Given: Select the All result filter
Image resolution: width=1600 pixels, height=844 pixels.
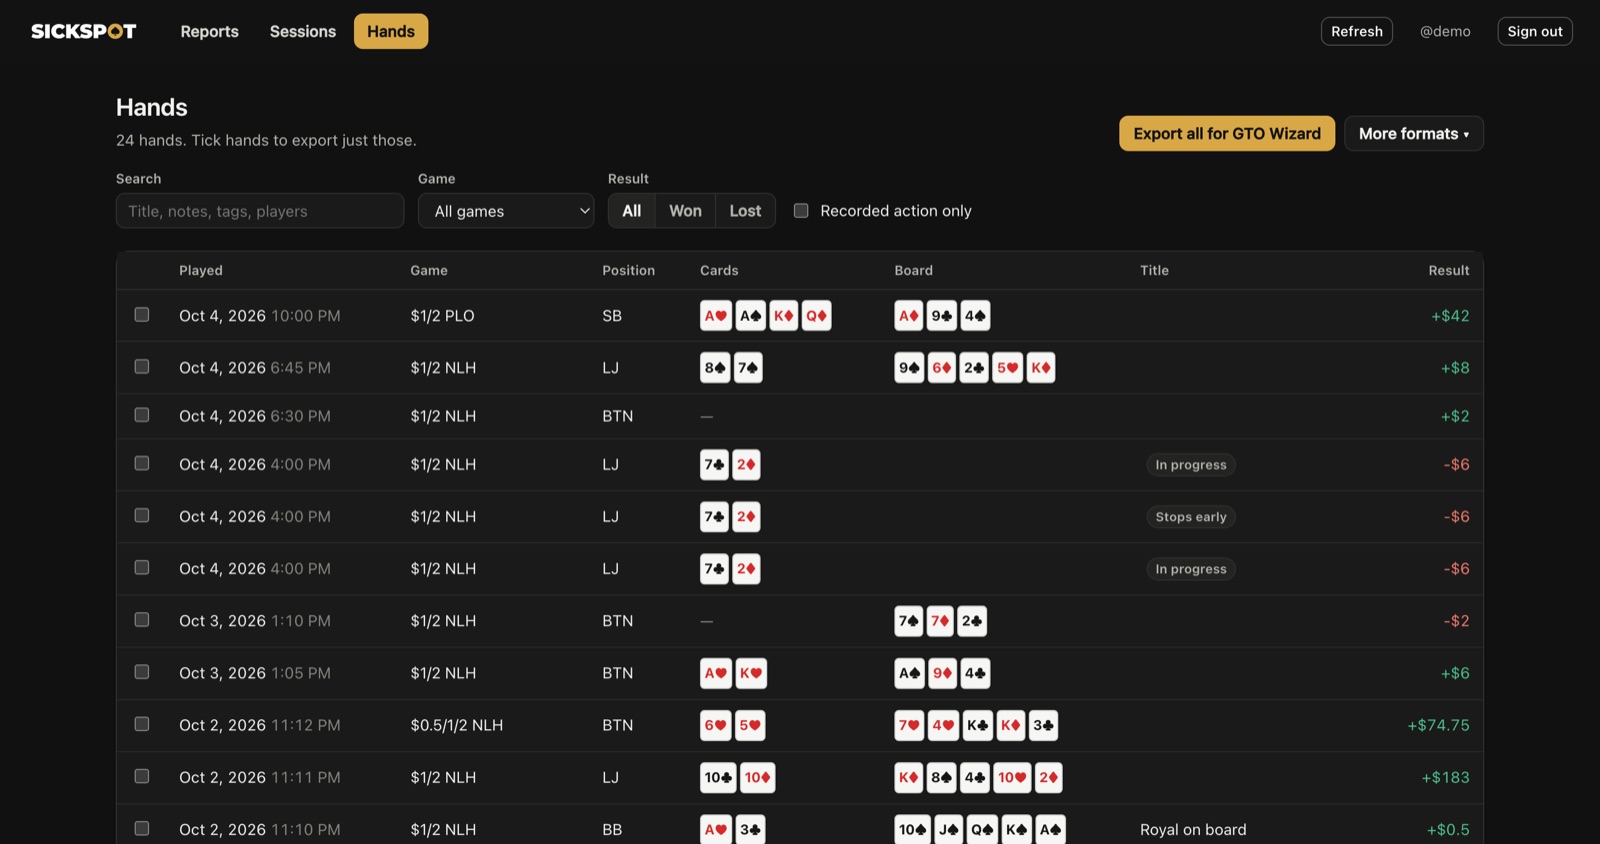Looking at the screenshot, I should 632,211.
